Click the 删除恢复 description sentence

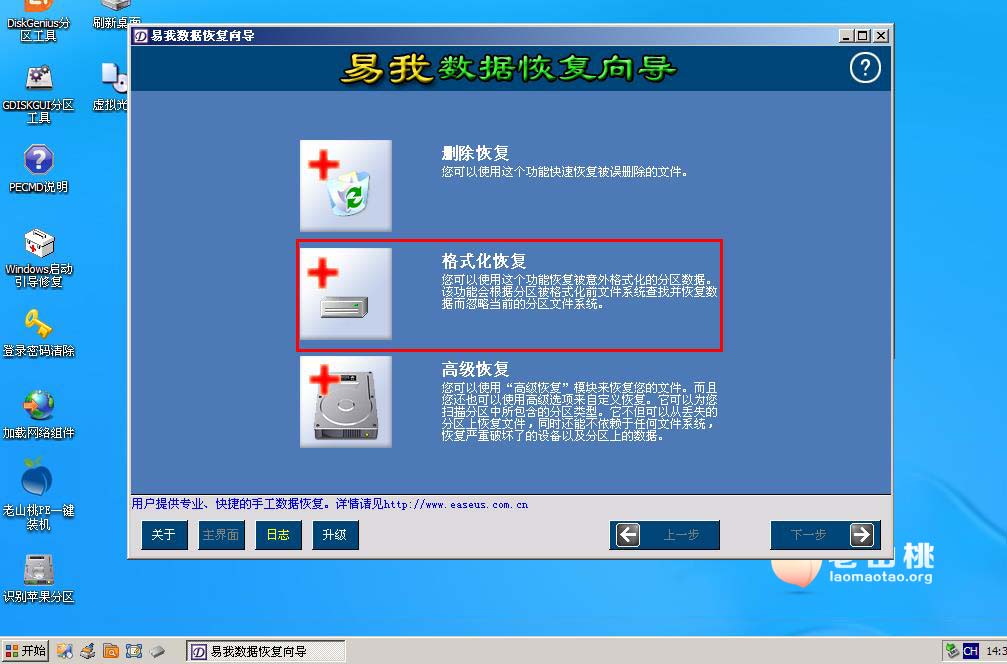click(565, 171)
